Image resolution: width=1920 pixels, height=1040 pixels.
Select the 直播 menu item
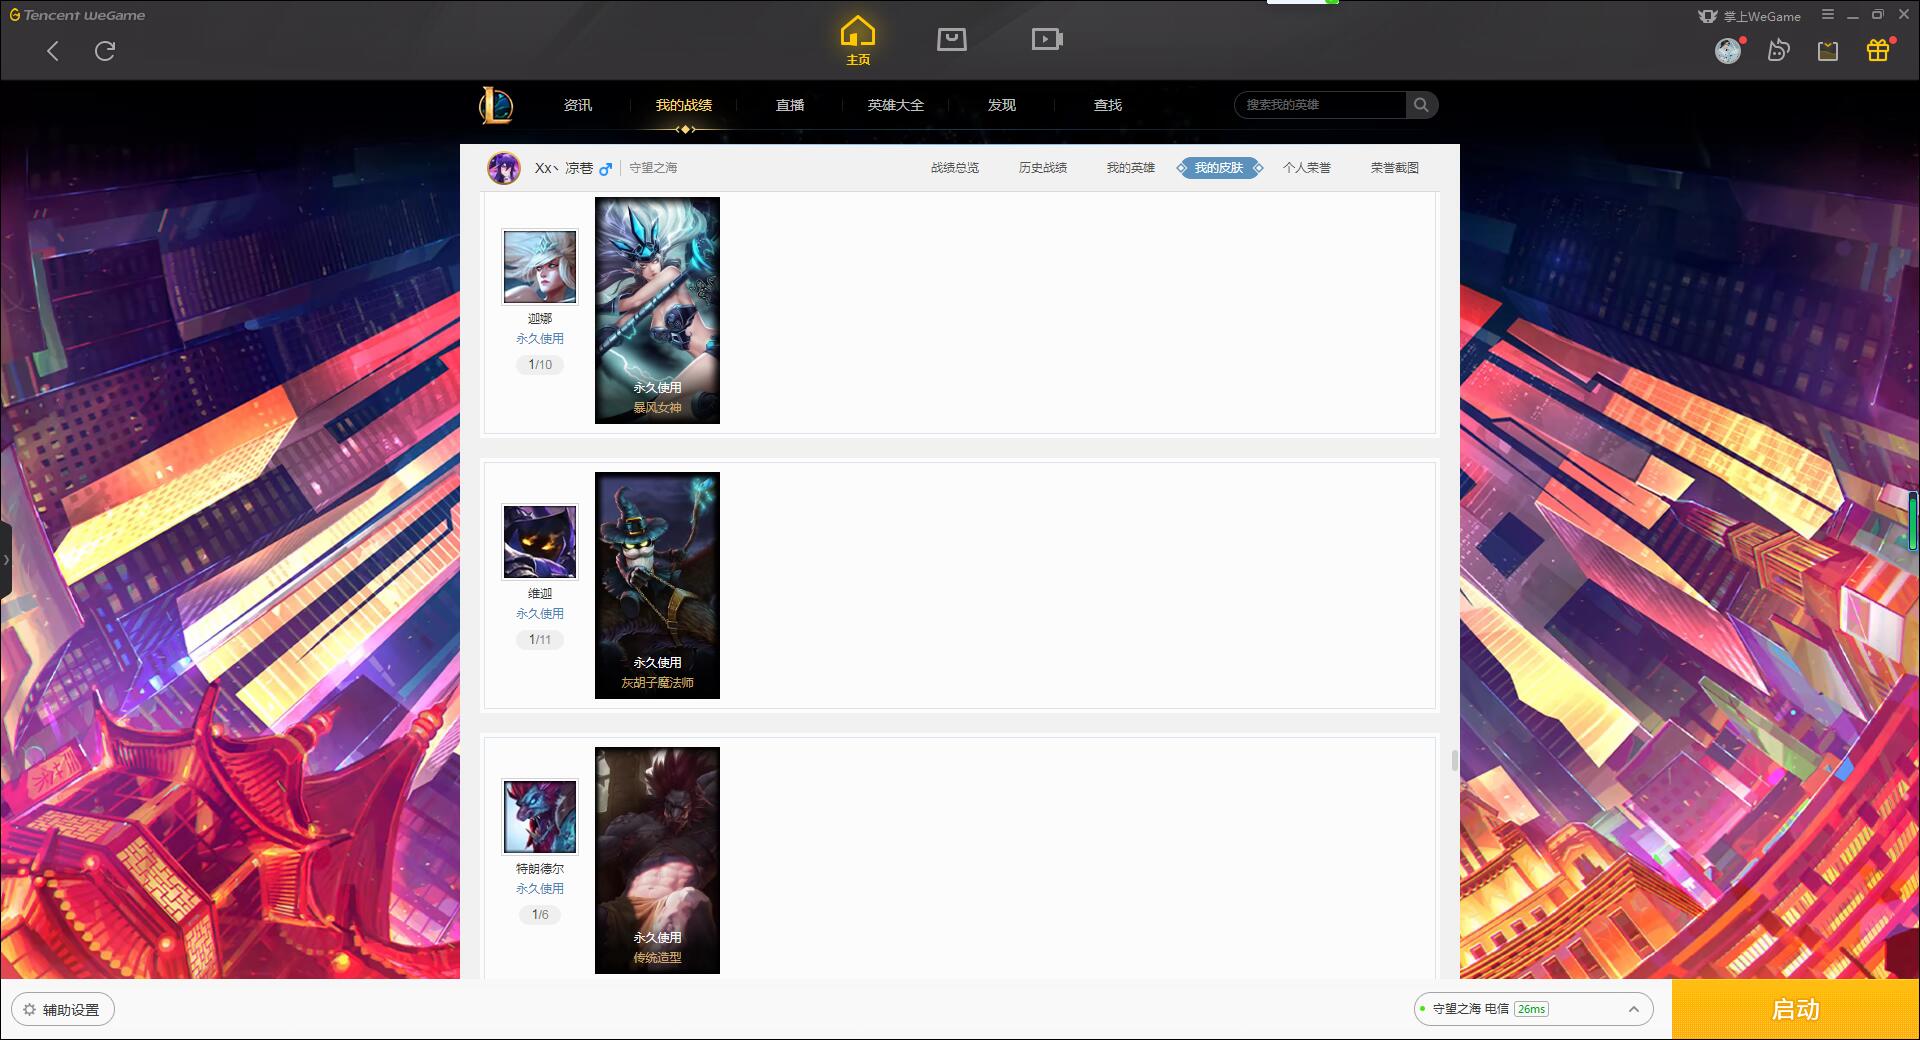coord(790,105)
